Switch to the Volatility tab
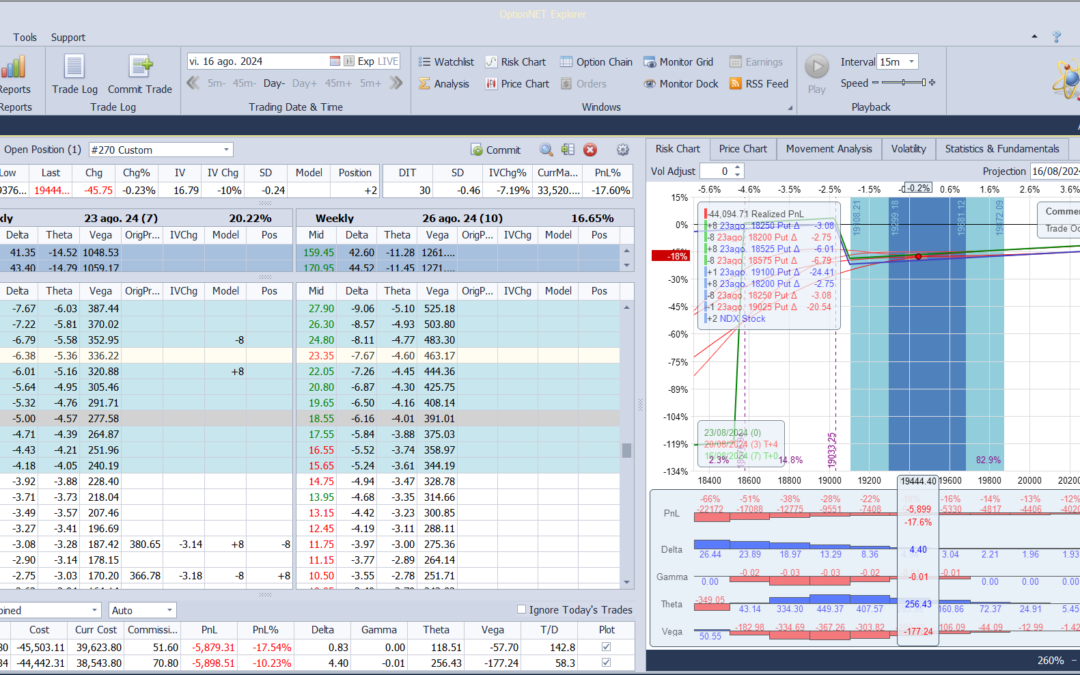This screenshot has height=675, width=1080. 908,148
